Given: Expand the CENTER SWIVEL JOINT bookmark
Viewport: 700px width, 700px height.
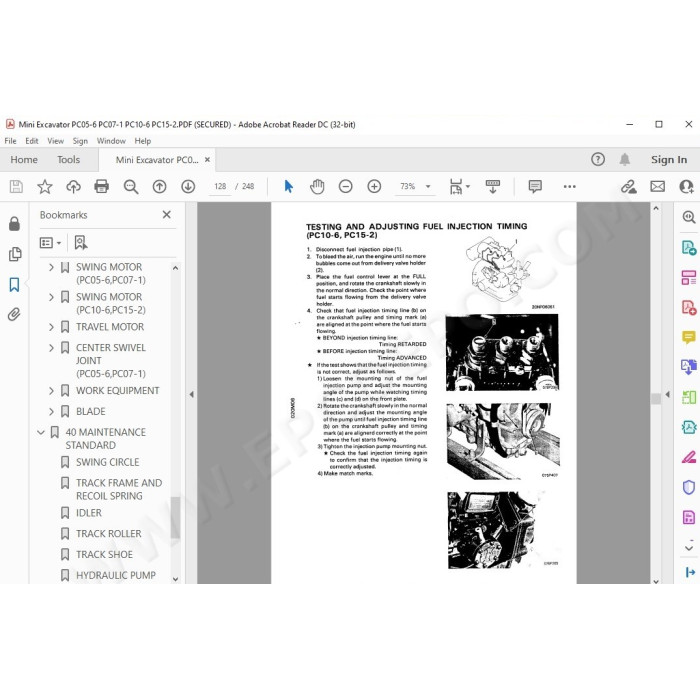Looking at the screenshot, I should point(51,348).
